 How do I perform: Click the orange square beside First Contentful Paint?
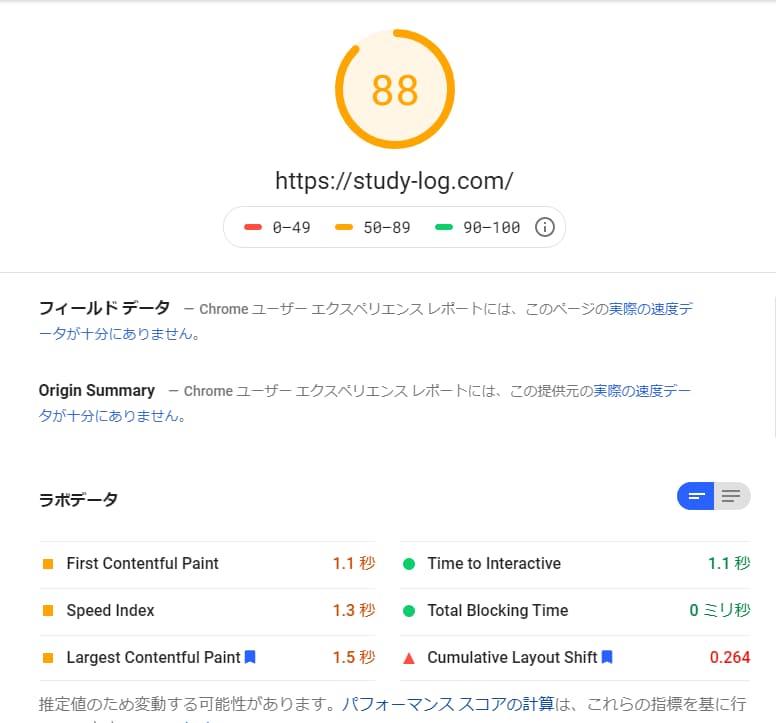pos(48,564)
